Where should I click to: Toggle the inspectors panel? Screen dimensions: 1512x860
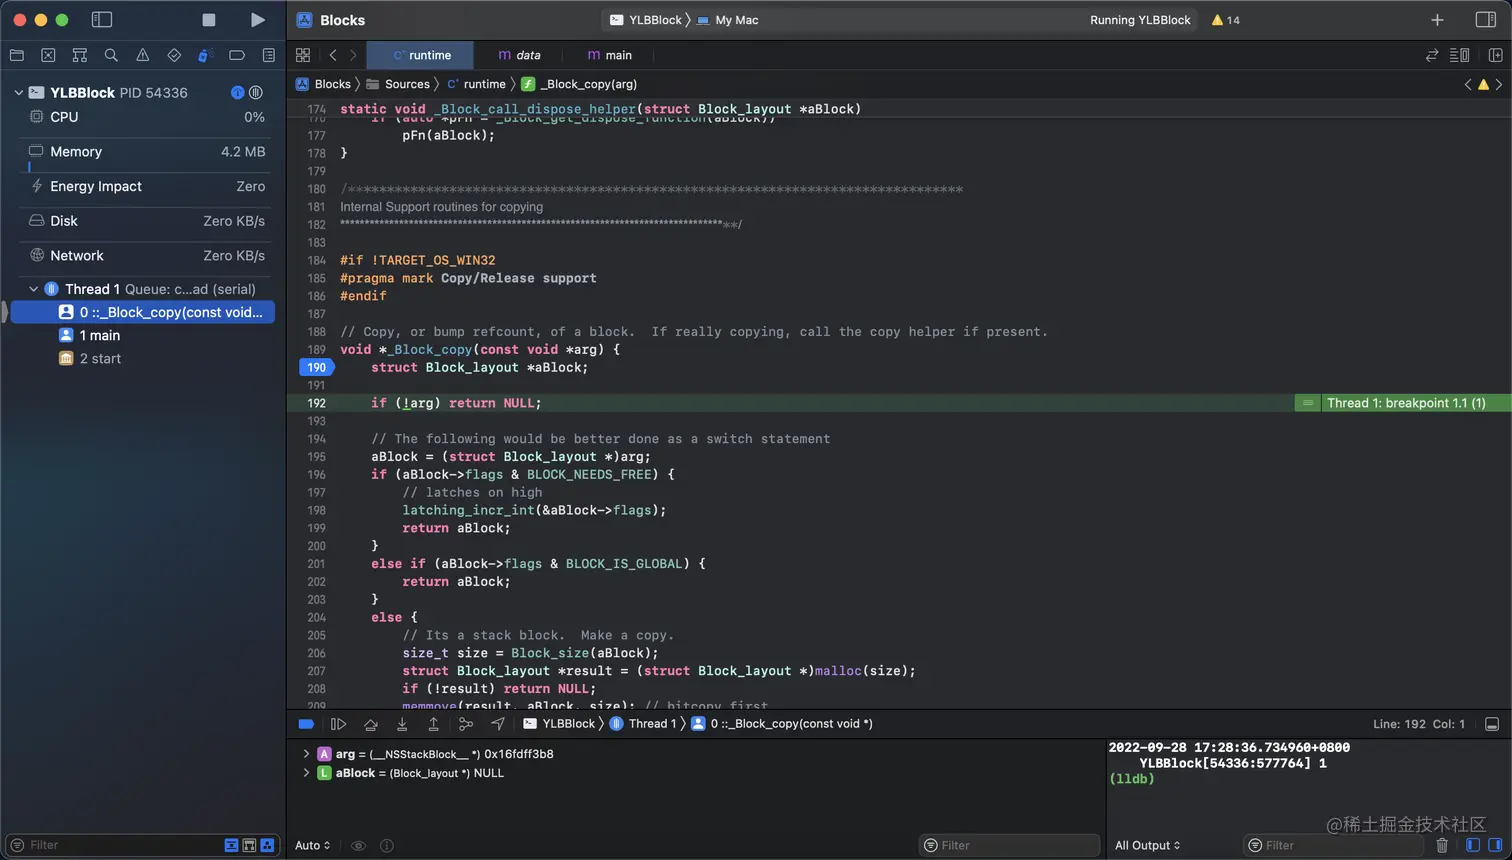coord(1486,20)
